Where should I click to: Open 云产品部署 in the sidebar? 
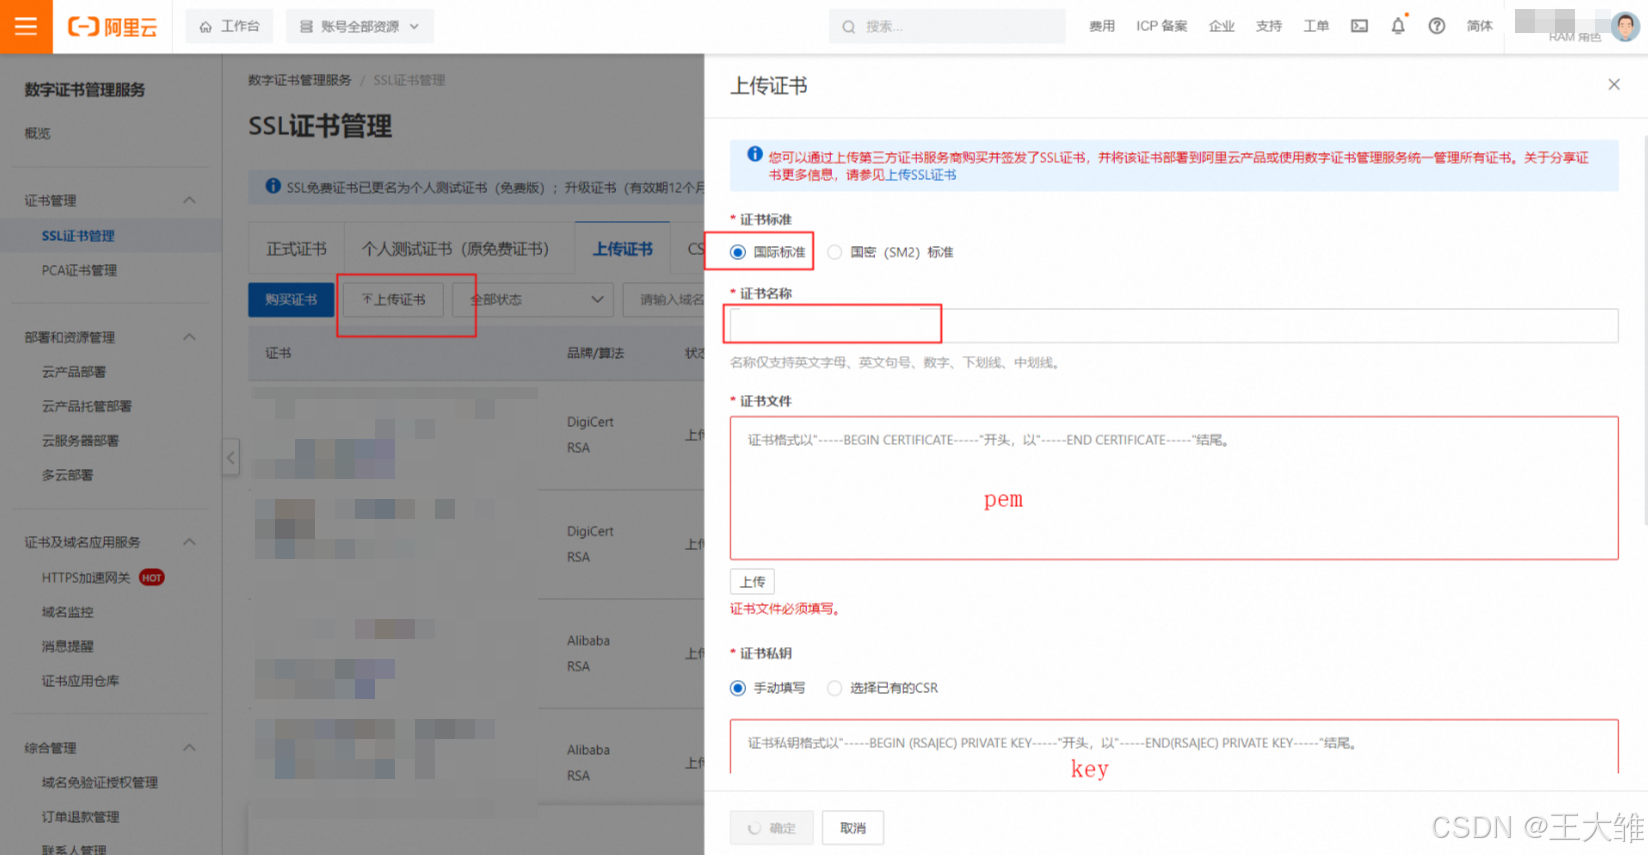click(74, 372)
